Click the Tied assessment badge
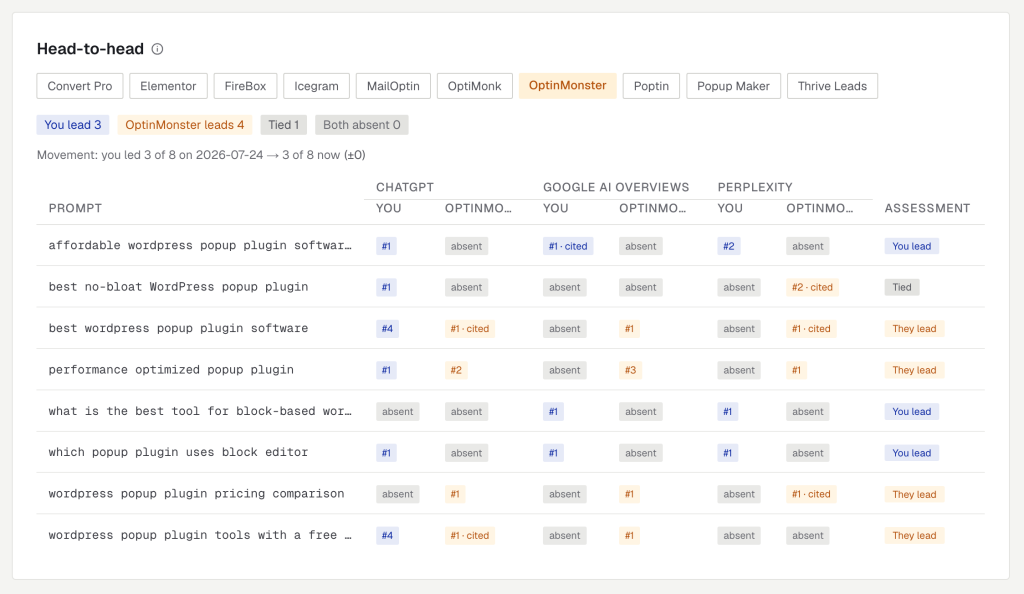 (902, 287)
